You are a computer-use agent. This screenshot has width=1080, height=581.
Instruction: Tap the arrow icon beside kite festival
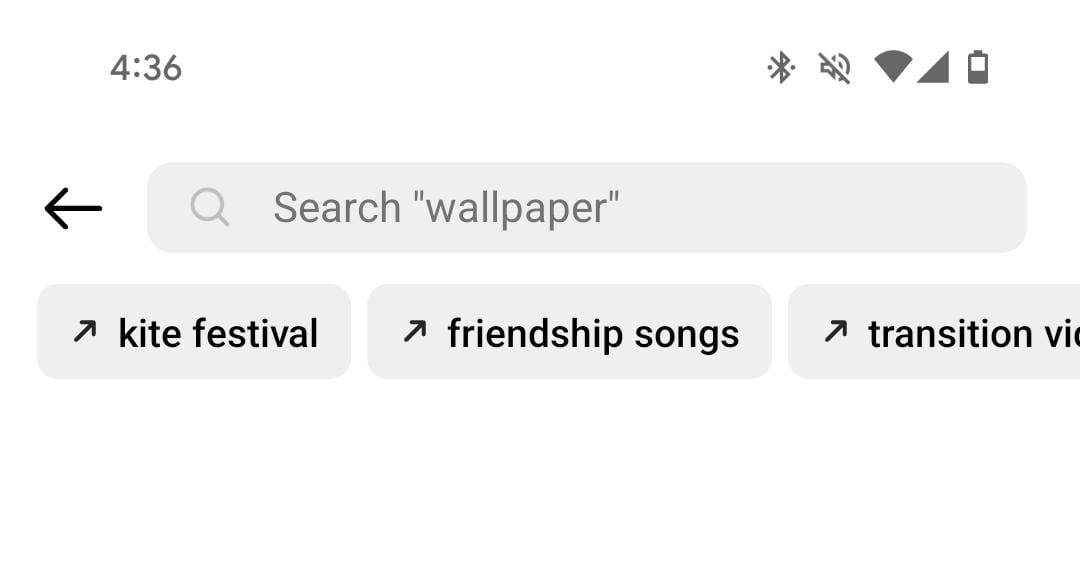[85, 331]
